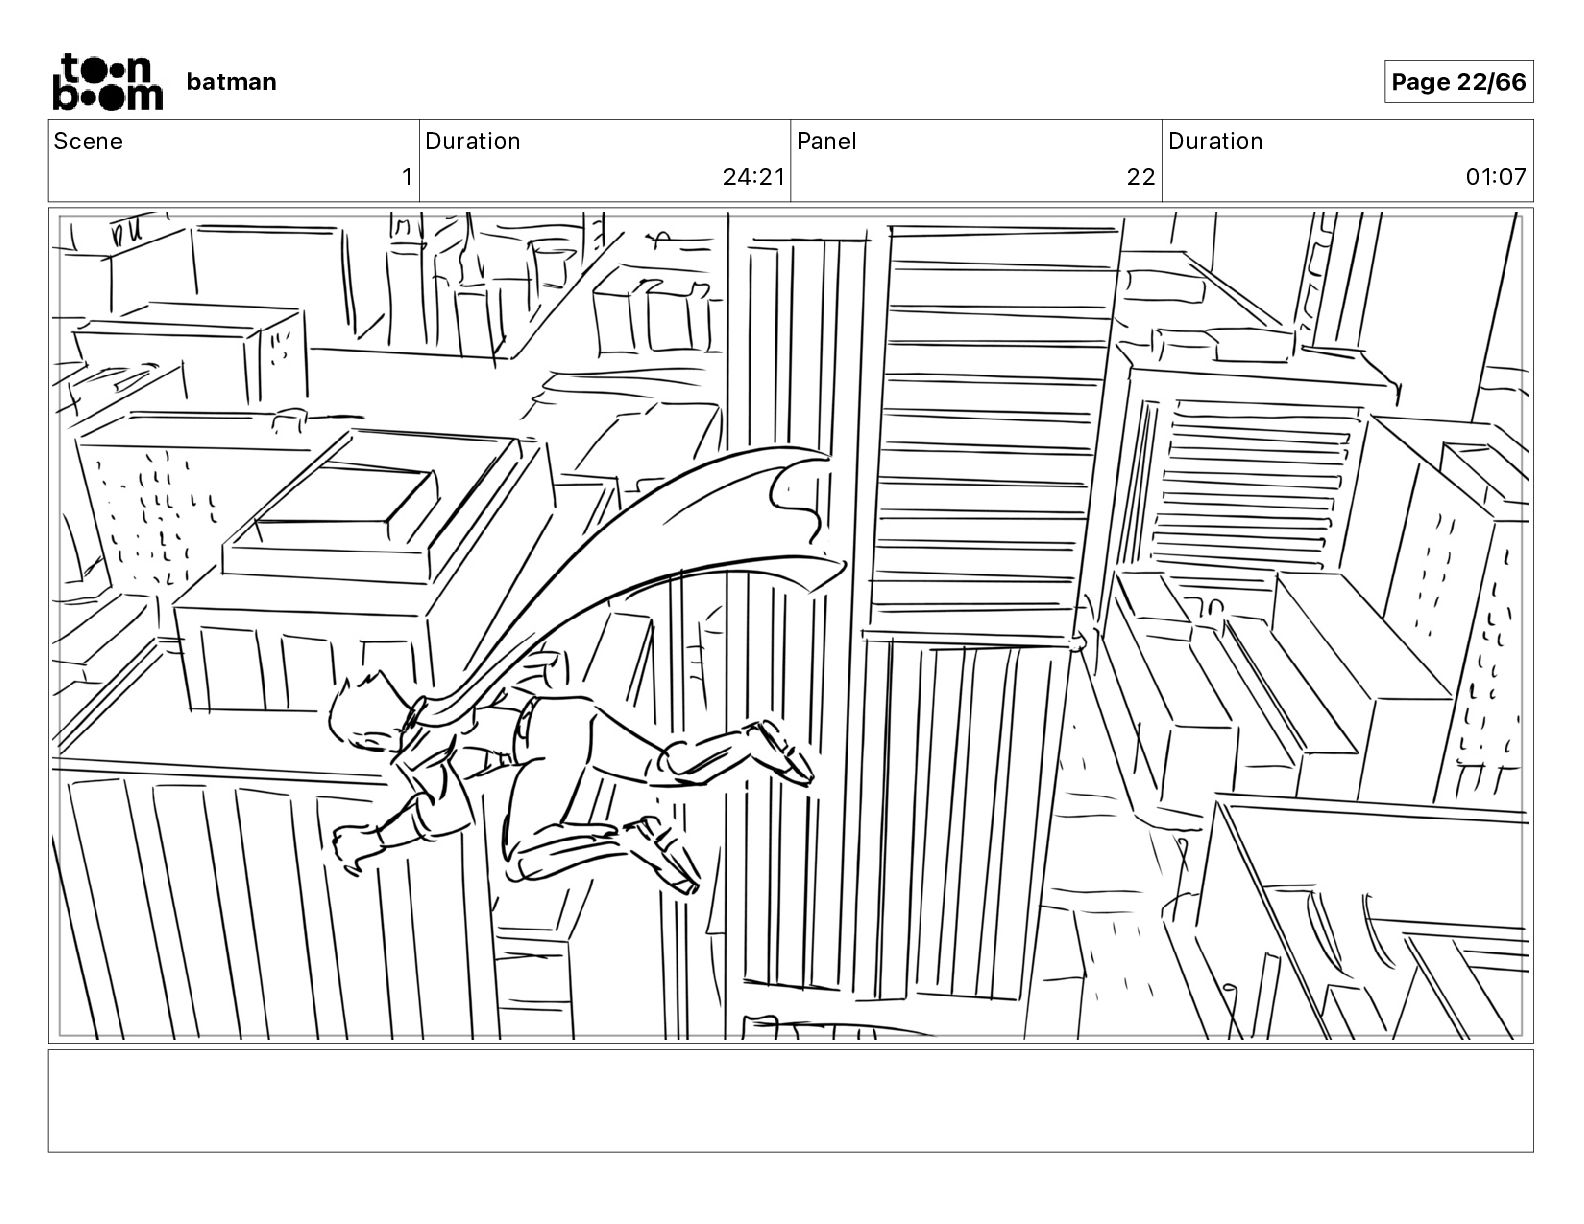
Task: Select the panel number value '22'
Action: click(x=1140, y=177)
